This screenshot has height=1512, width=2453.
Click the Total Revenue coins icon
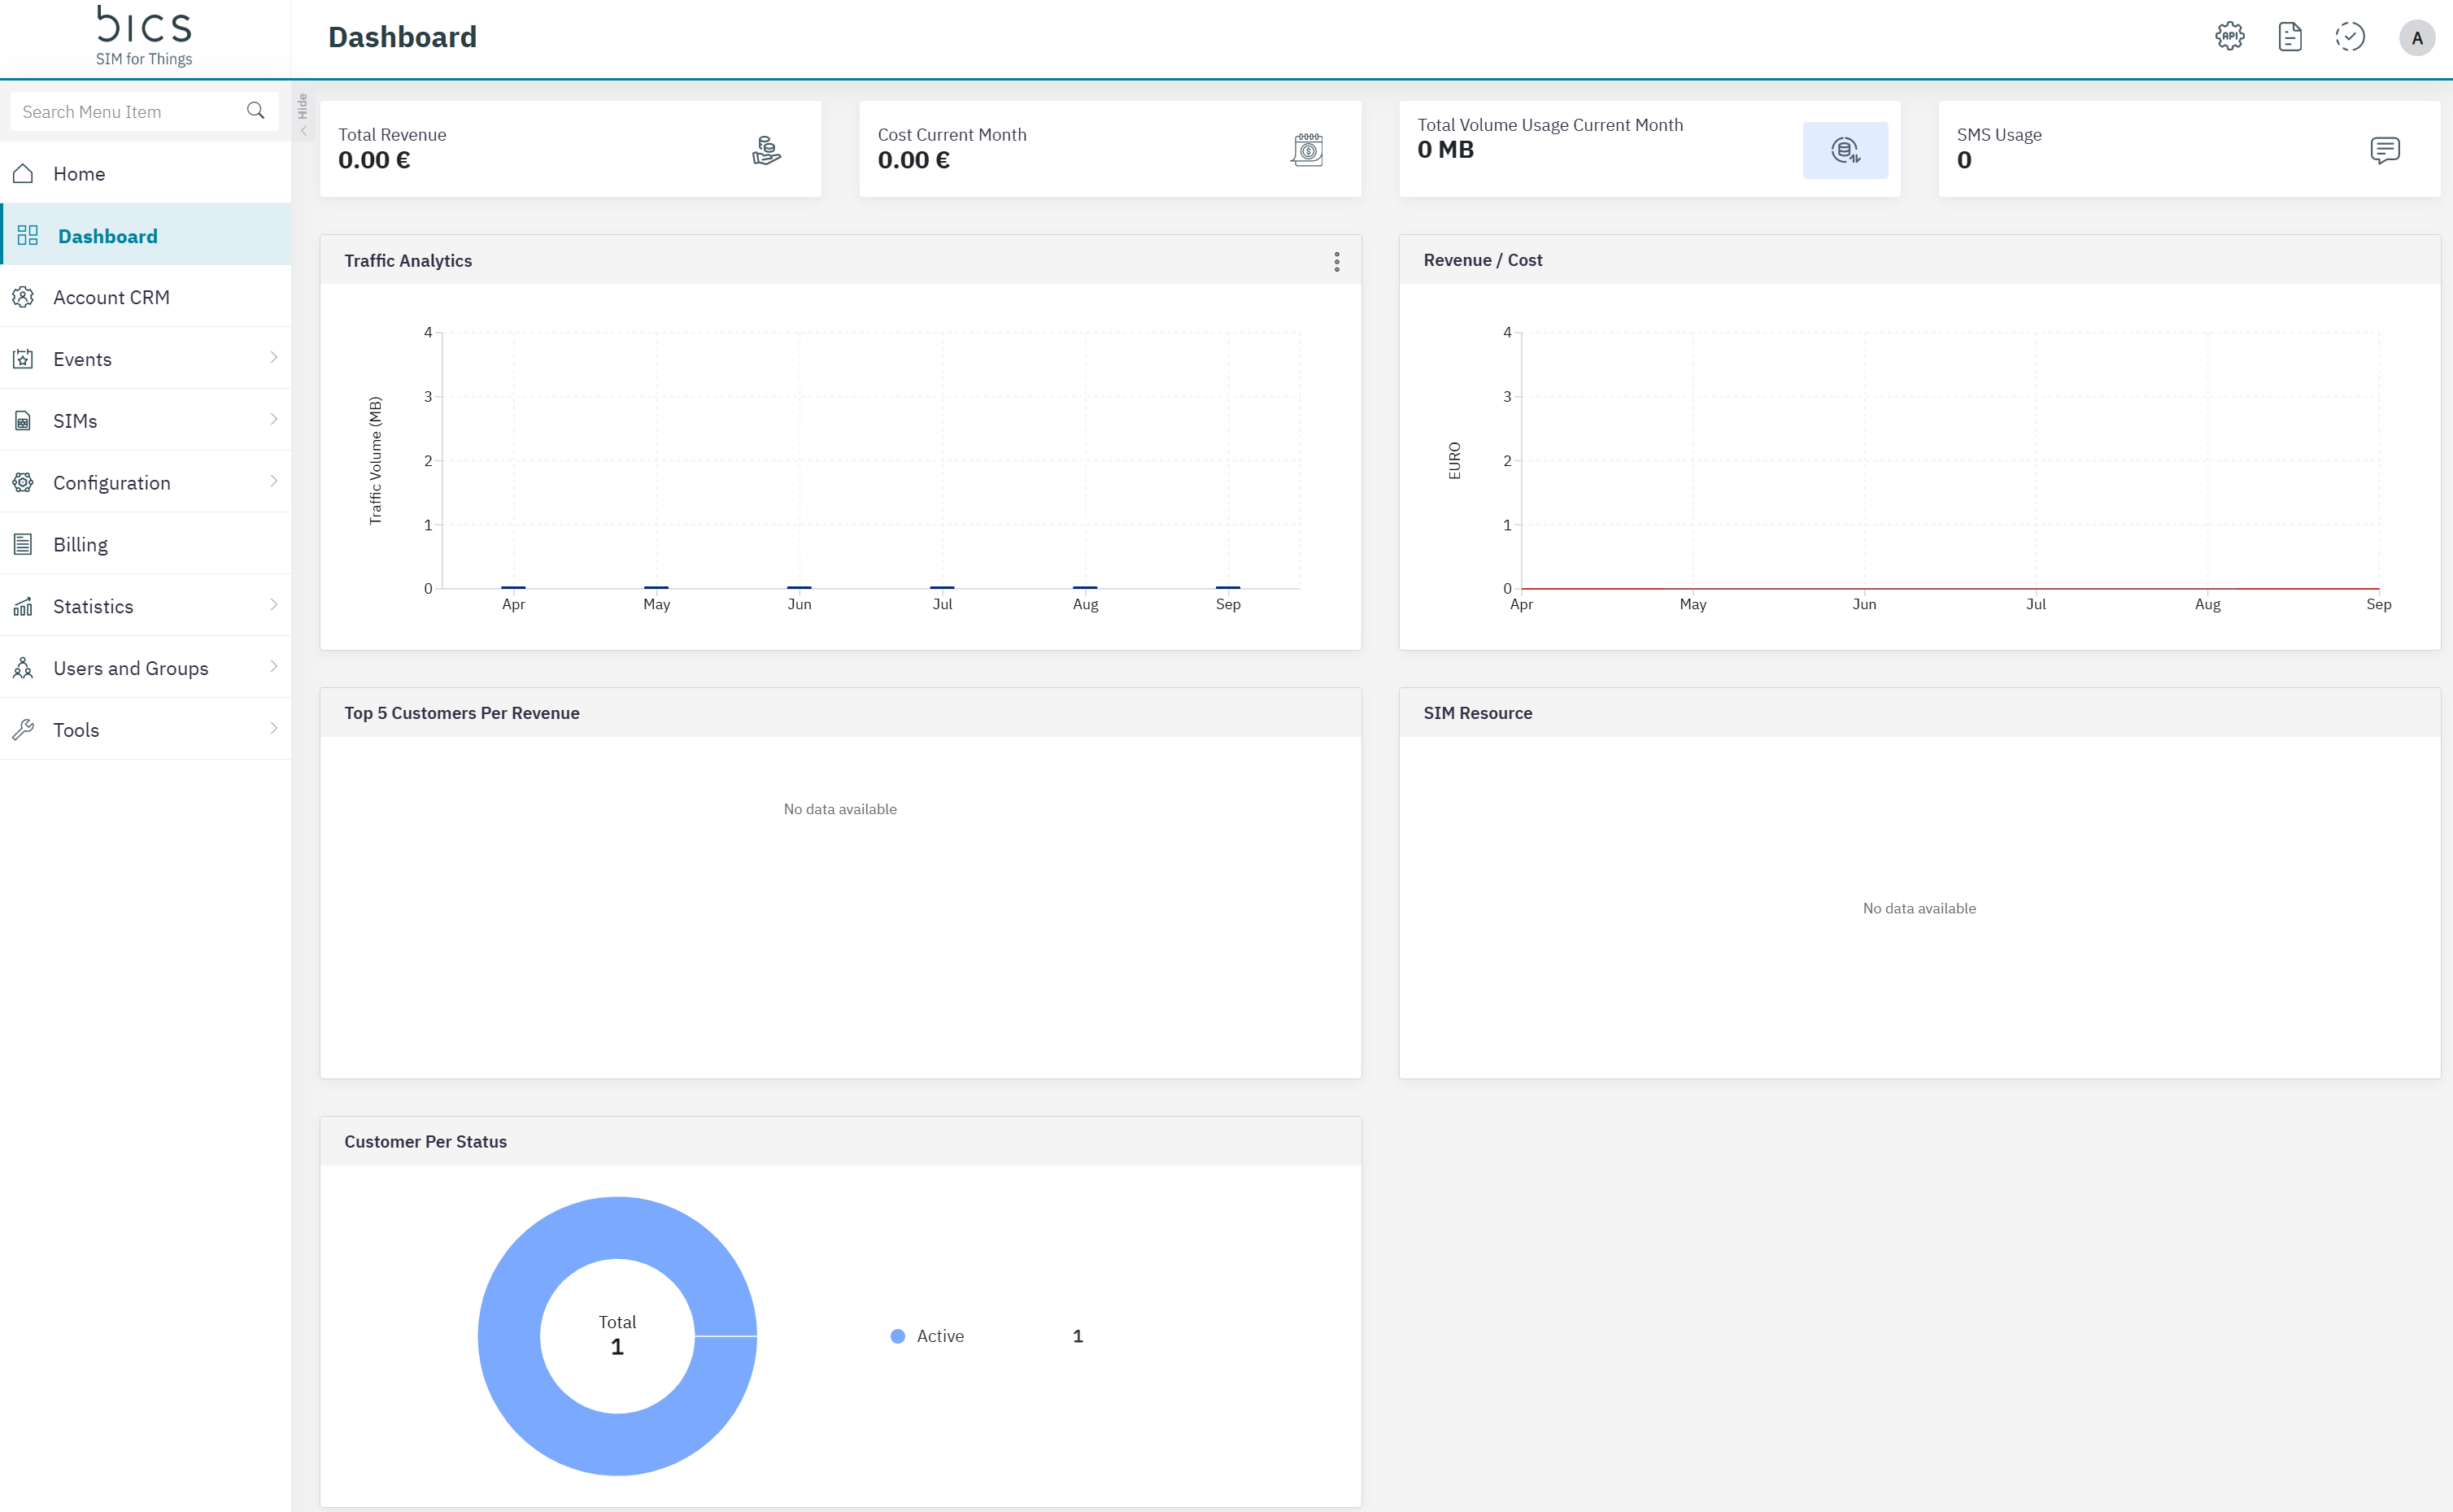(x=766, y=150)
